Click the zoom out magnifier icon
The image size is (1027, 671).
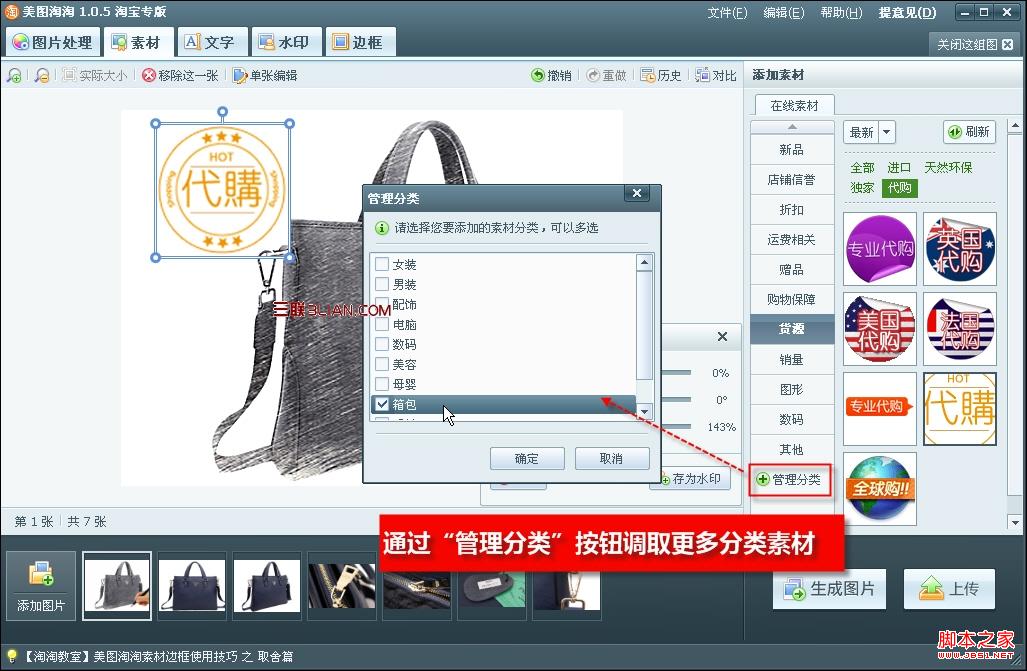point(43,75)
